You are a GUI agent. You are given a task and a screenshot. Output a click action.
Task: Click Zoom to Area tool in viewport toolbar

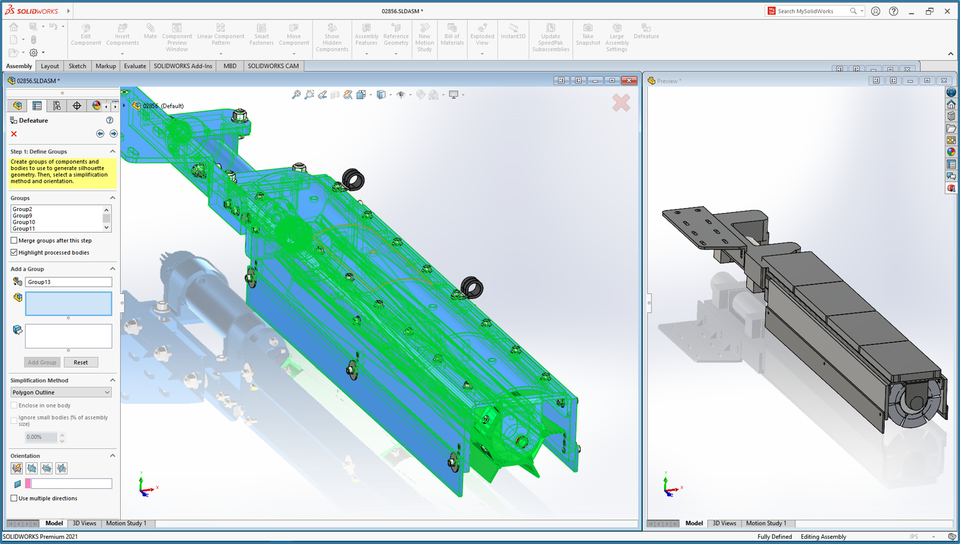pos(309,95)
